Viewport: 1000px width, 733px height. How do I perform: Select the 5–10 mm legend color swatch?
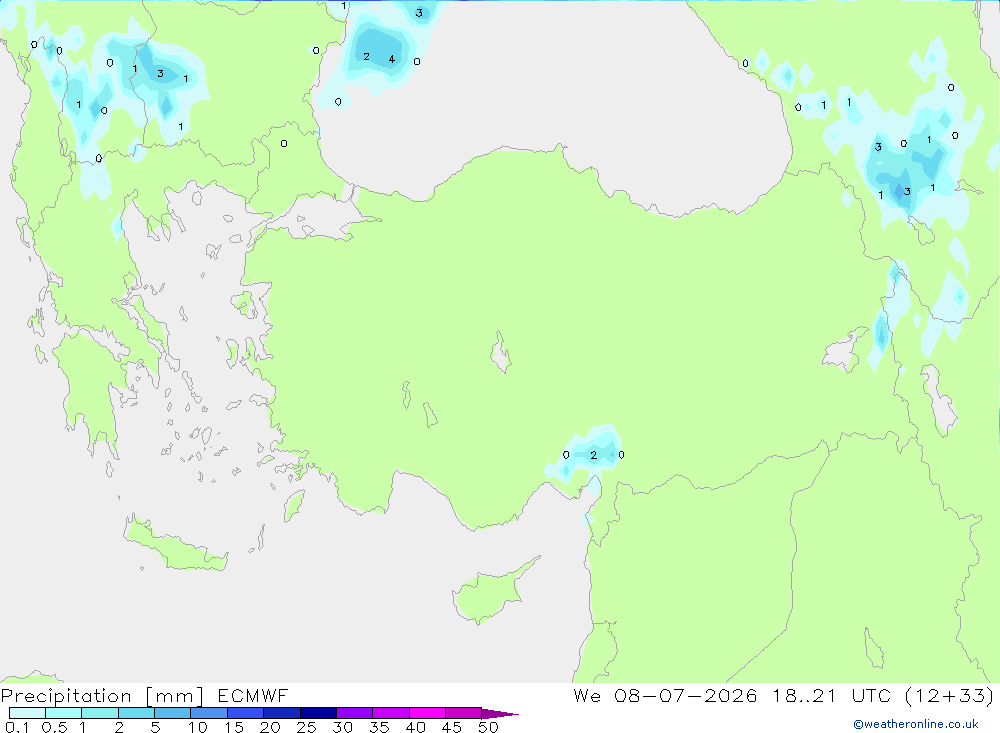coord(173,713)
